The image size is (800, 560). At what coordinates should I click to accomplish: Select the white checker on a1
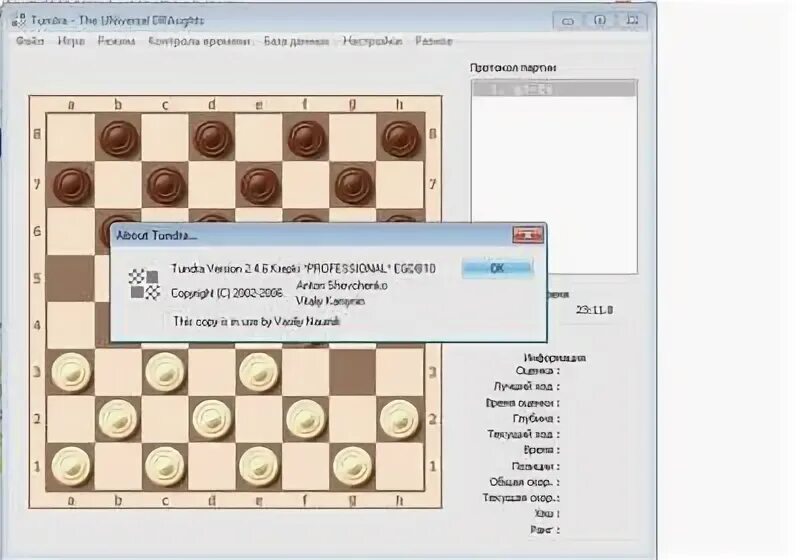click(x=71, y=466)
